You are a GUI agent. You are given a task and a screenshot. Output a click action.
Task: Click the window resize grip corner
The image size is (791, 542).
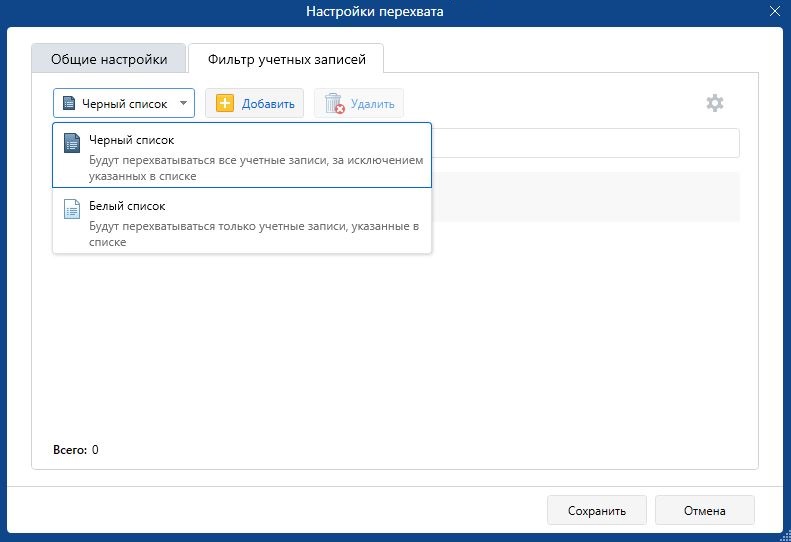(x=785, y=536)
